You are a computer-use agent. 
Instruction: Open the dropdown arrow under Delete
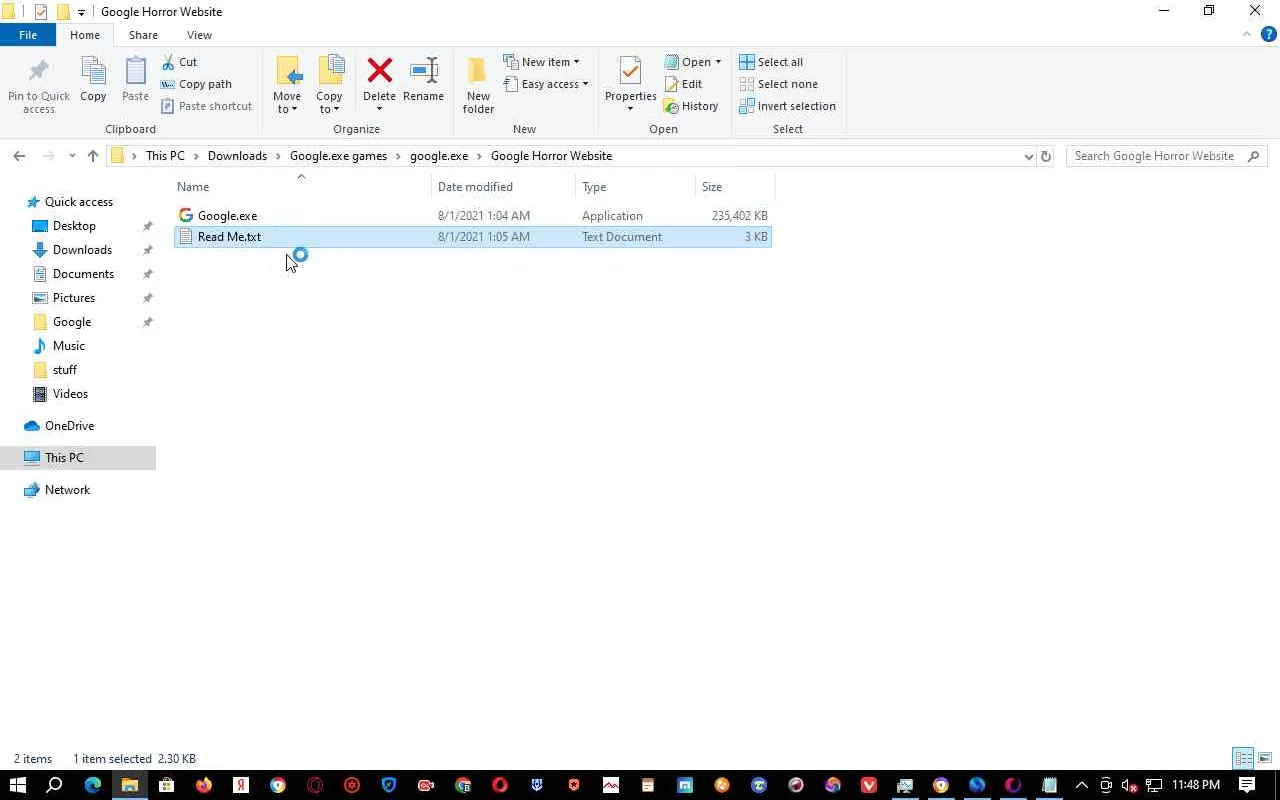click(379, 109)
